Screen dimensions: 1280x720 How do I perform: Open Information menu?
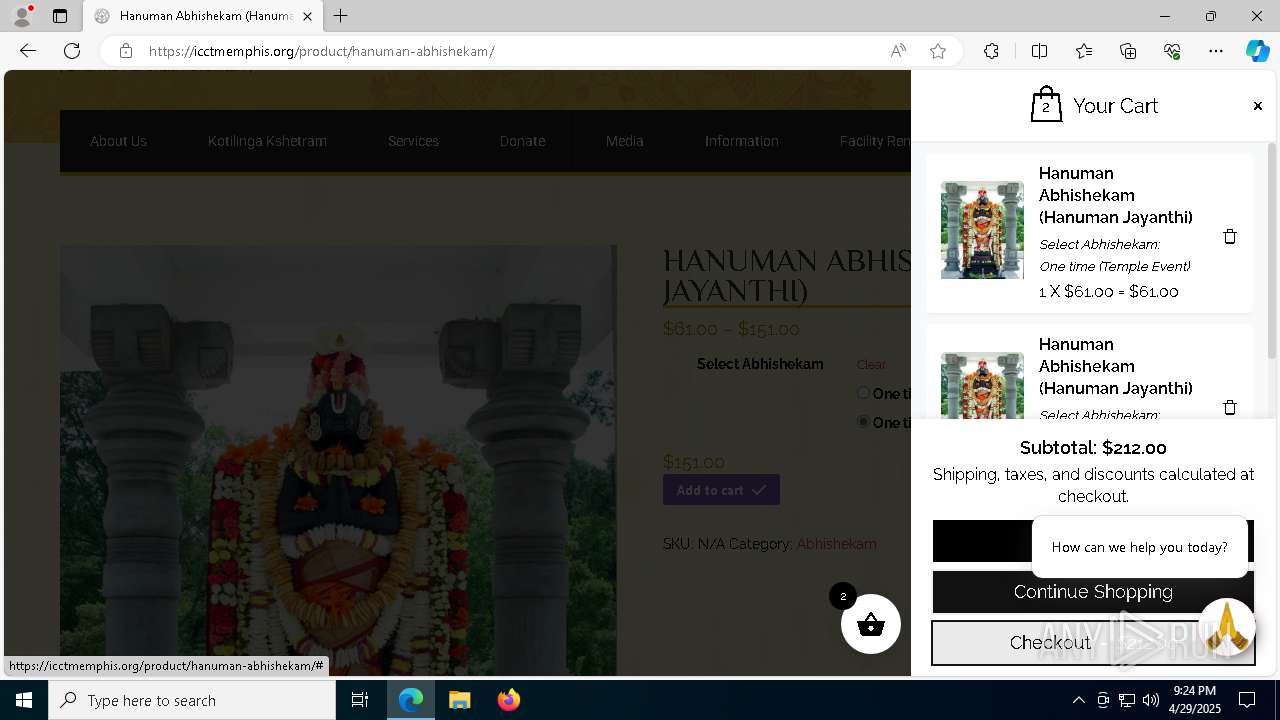click(x=741, y=141)
